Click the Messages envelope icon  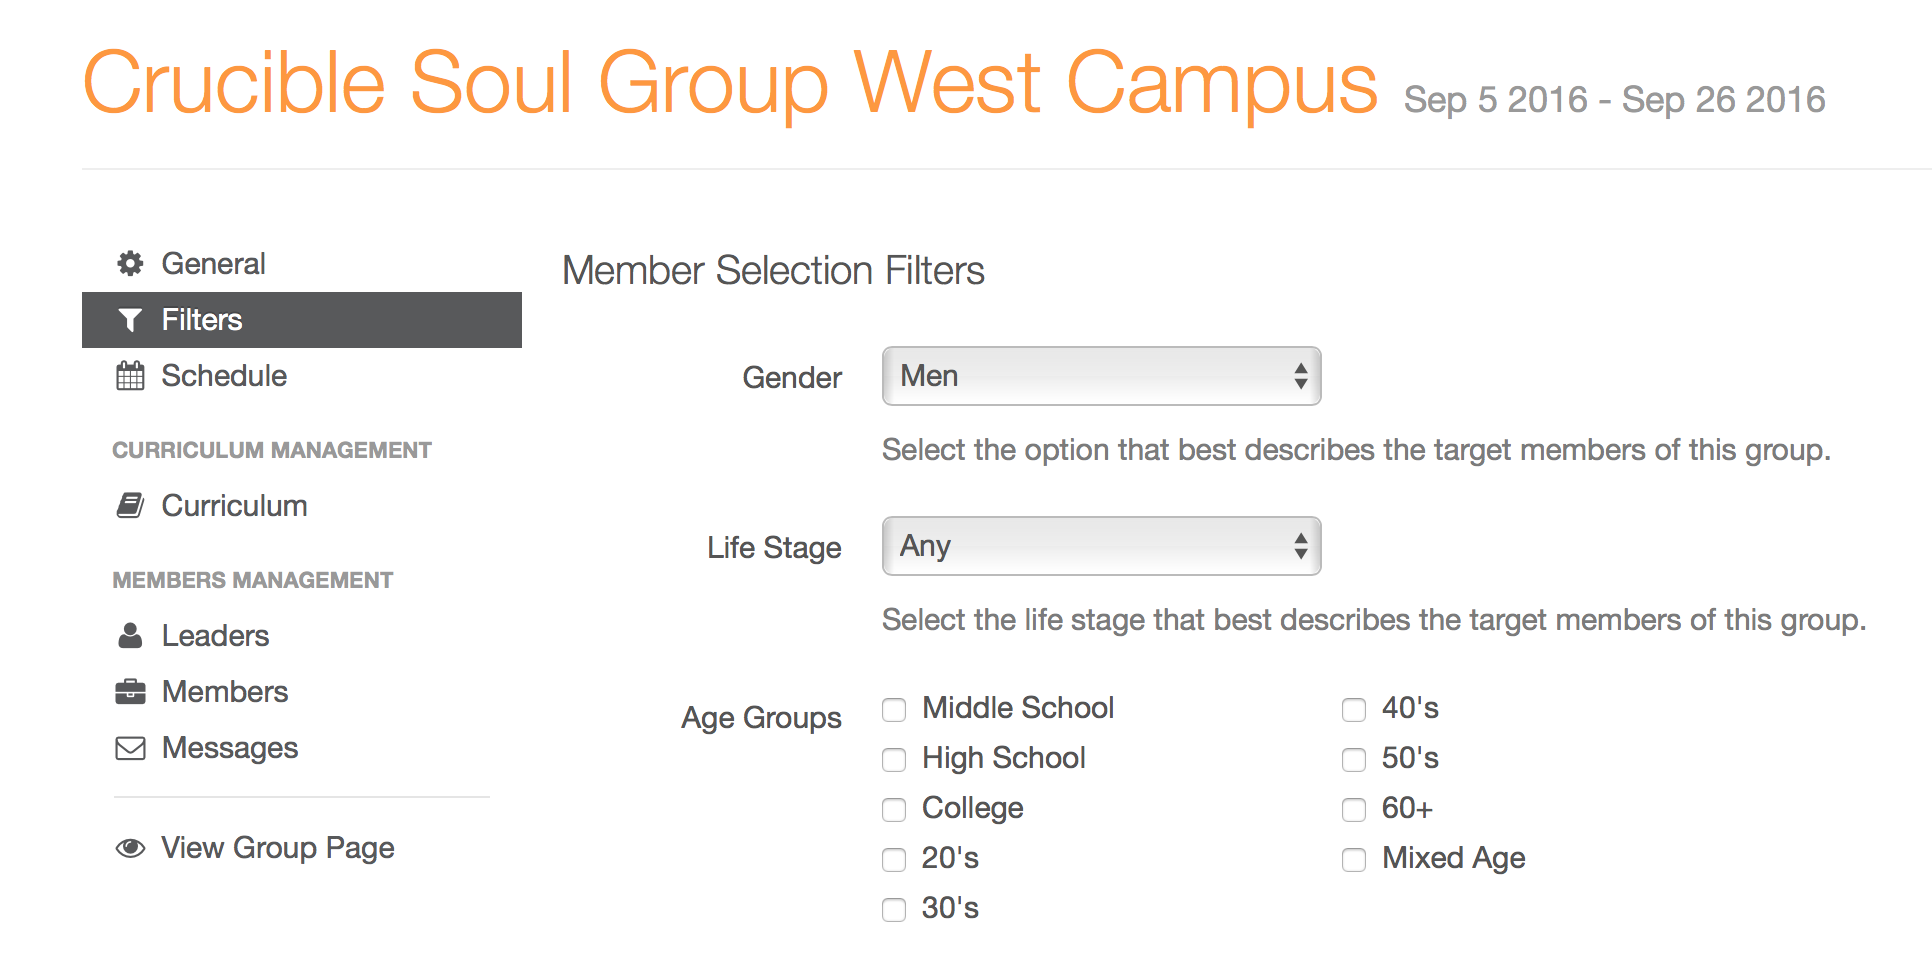point(130,748)
